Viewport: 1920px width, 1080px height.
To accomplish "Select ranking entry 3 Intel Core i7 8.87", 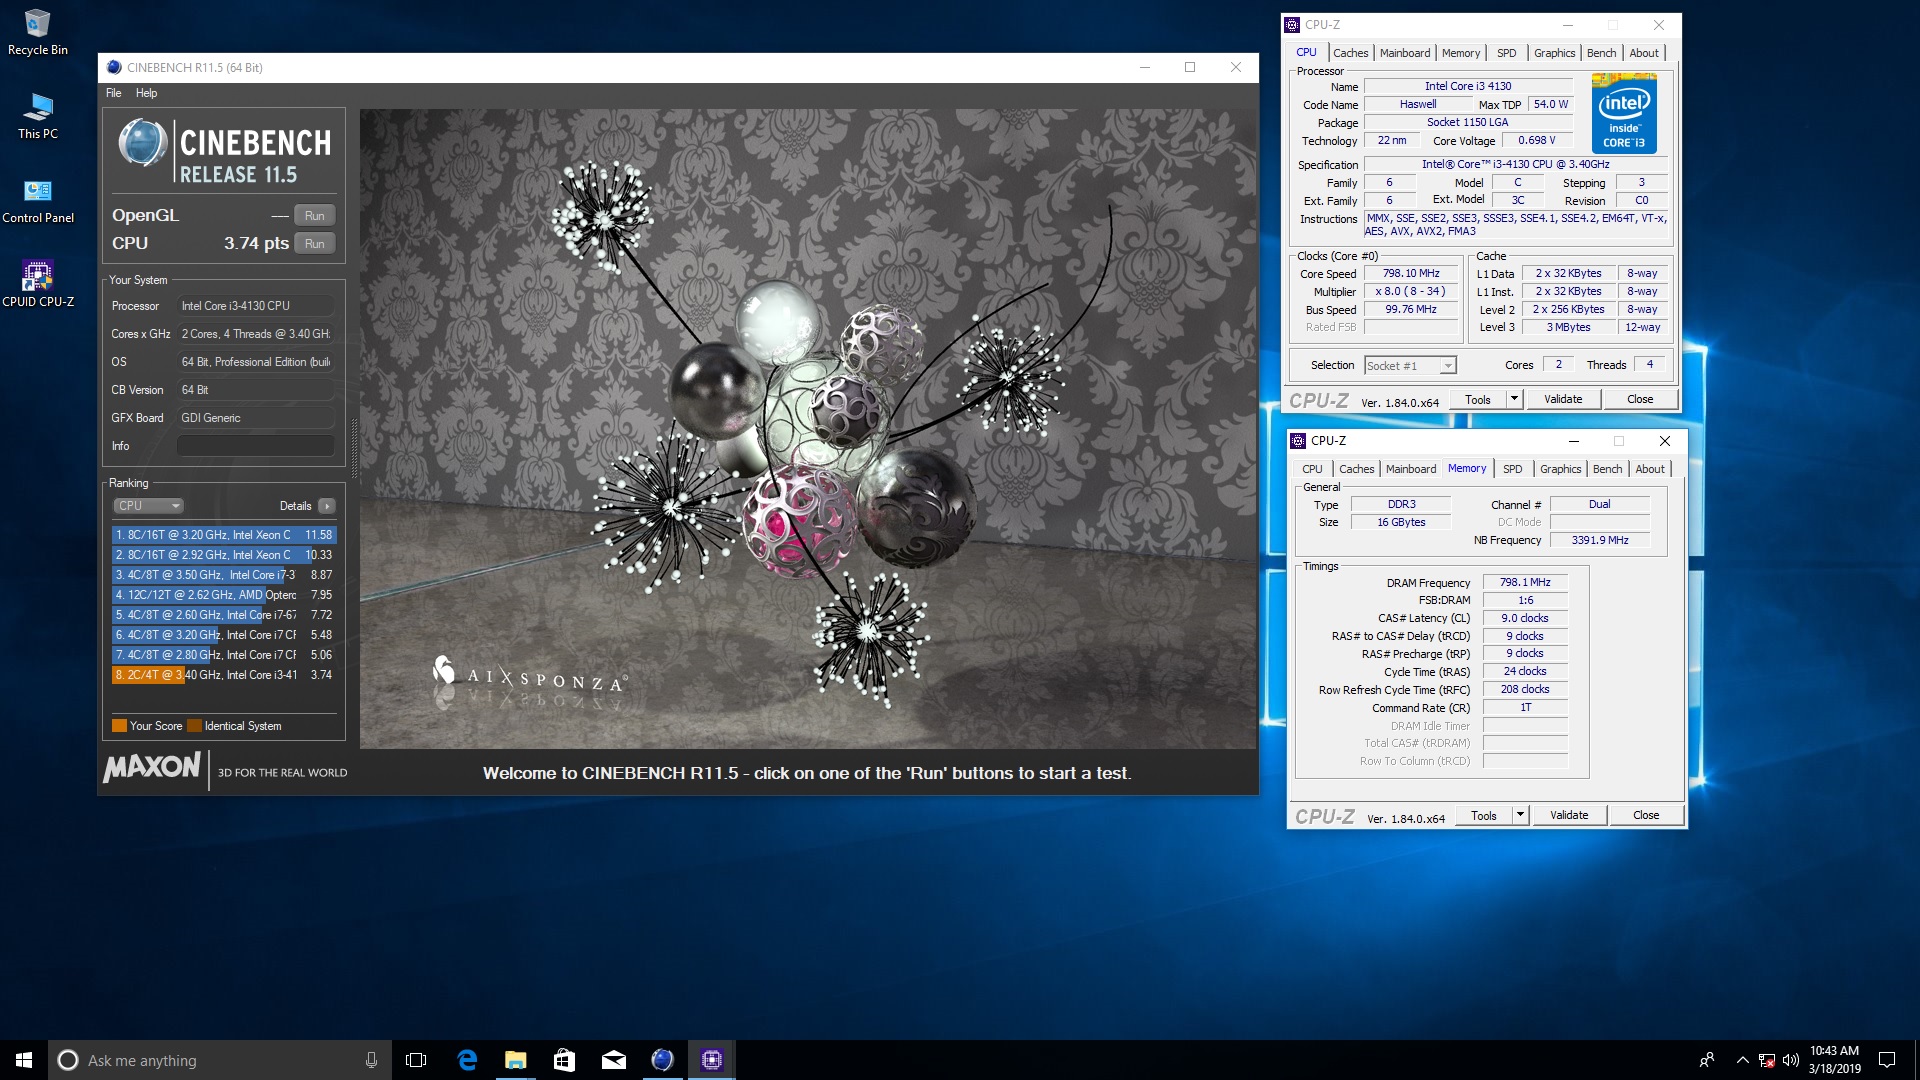I will pyautogui.click(x=224, y=575).
